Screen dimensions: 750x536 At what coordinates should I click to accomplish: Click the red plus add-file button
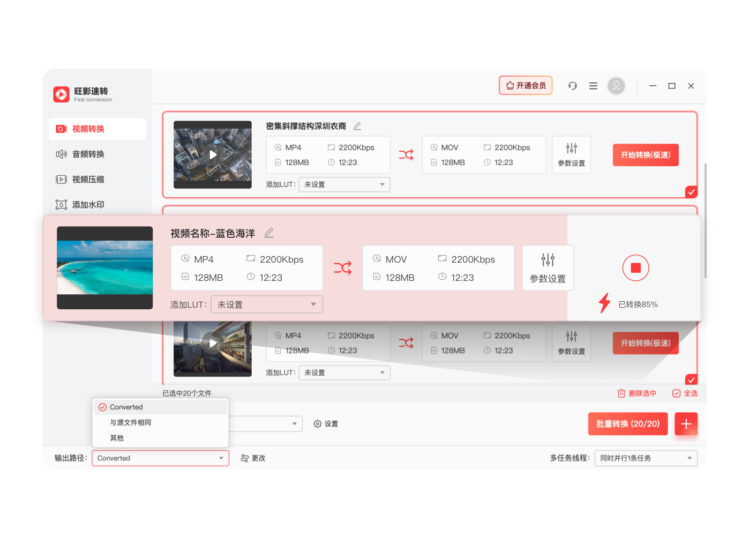click(x=686, y=424)
